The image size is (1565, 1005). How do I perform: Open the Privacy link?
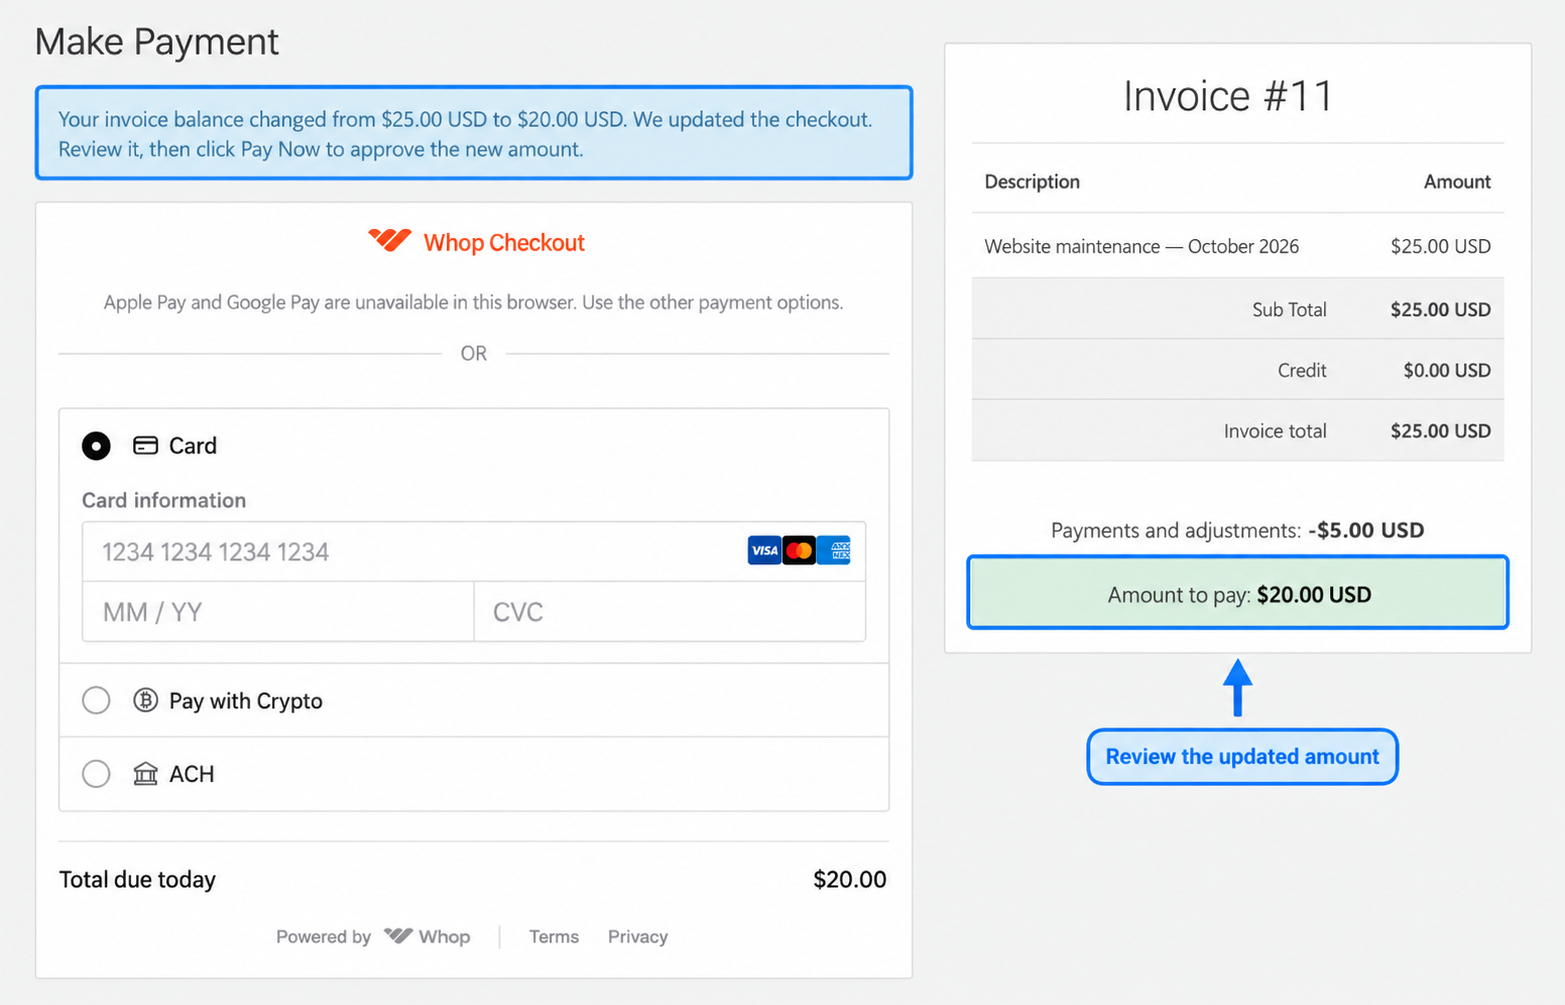[638, 936]
